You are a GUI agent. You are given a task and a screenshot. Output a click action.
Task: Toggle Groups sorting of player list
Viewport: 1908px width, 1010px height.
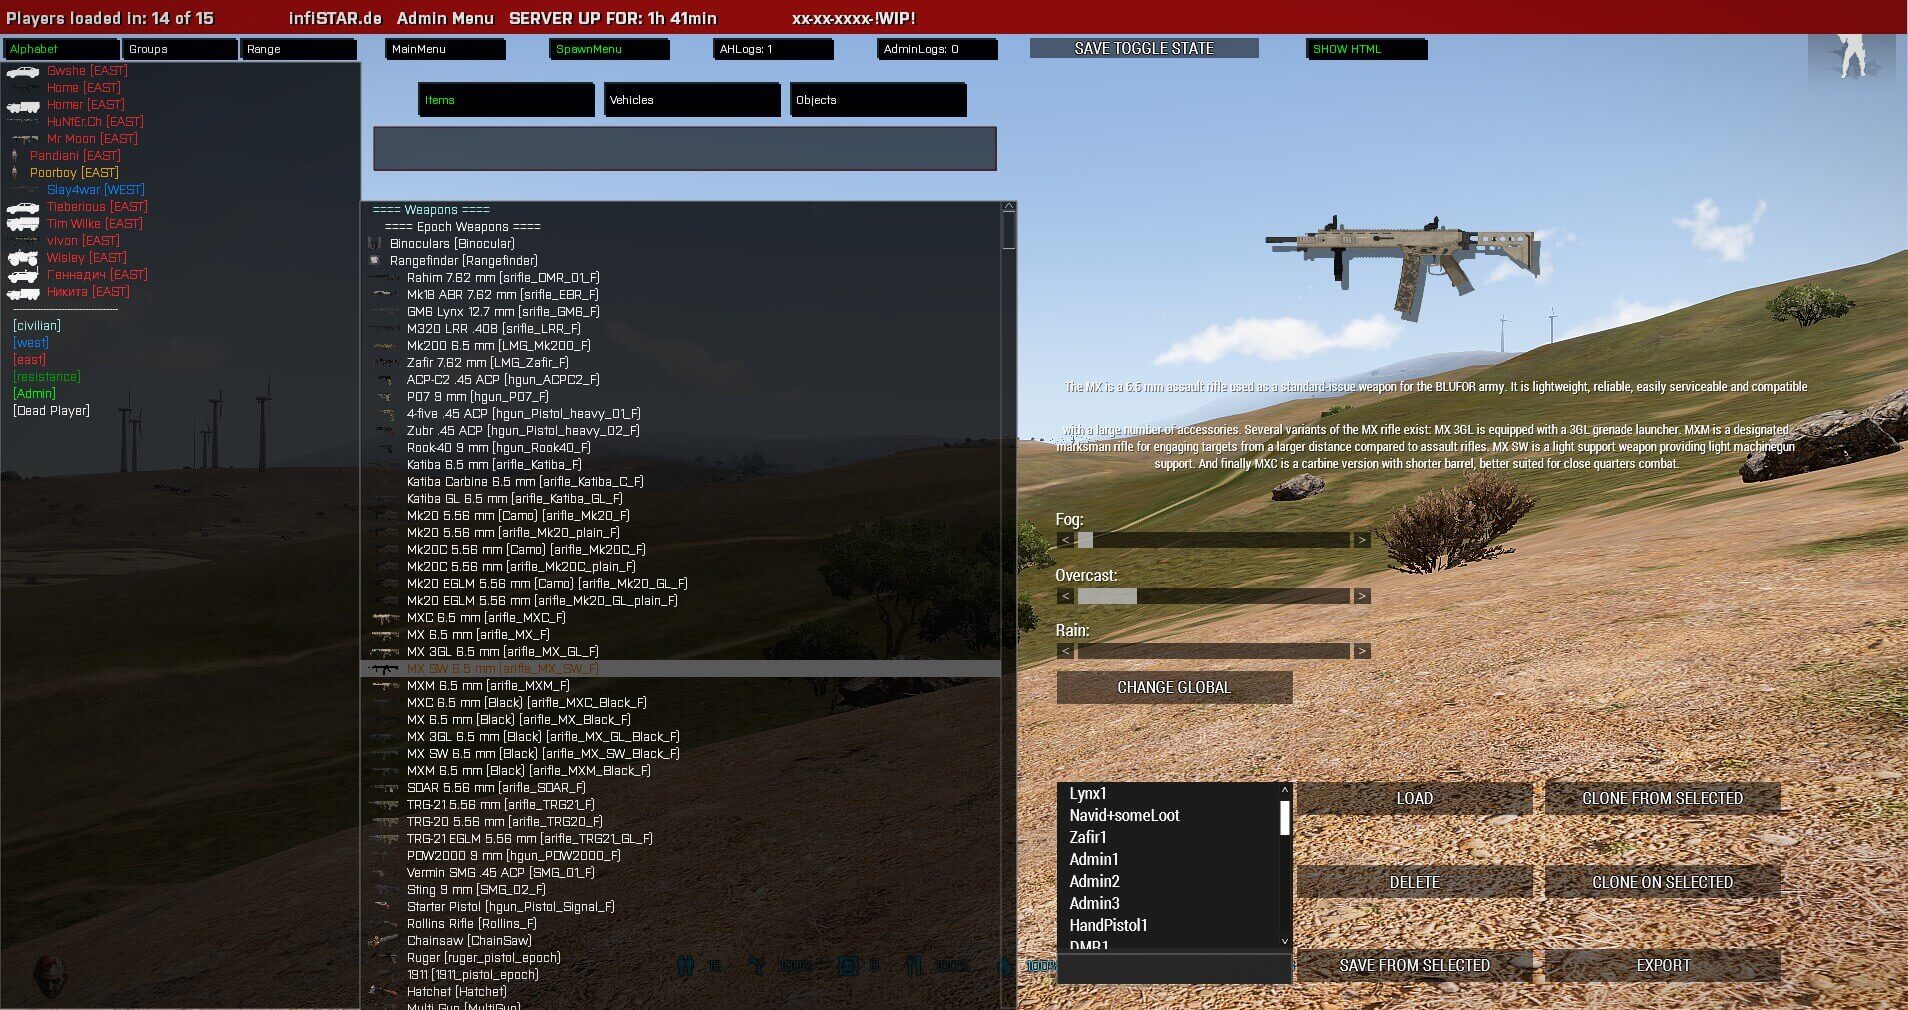[x=180, y=49]
